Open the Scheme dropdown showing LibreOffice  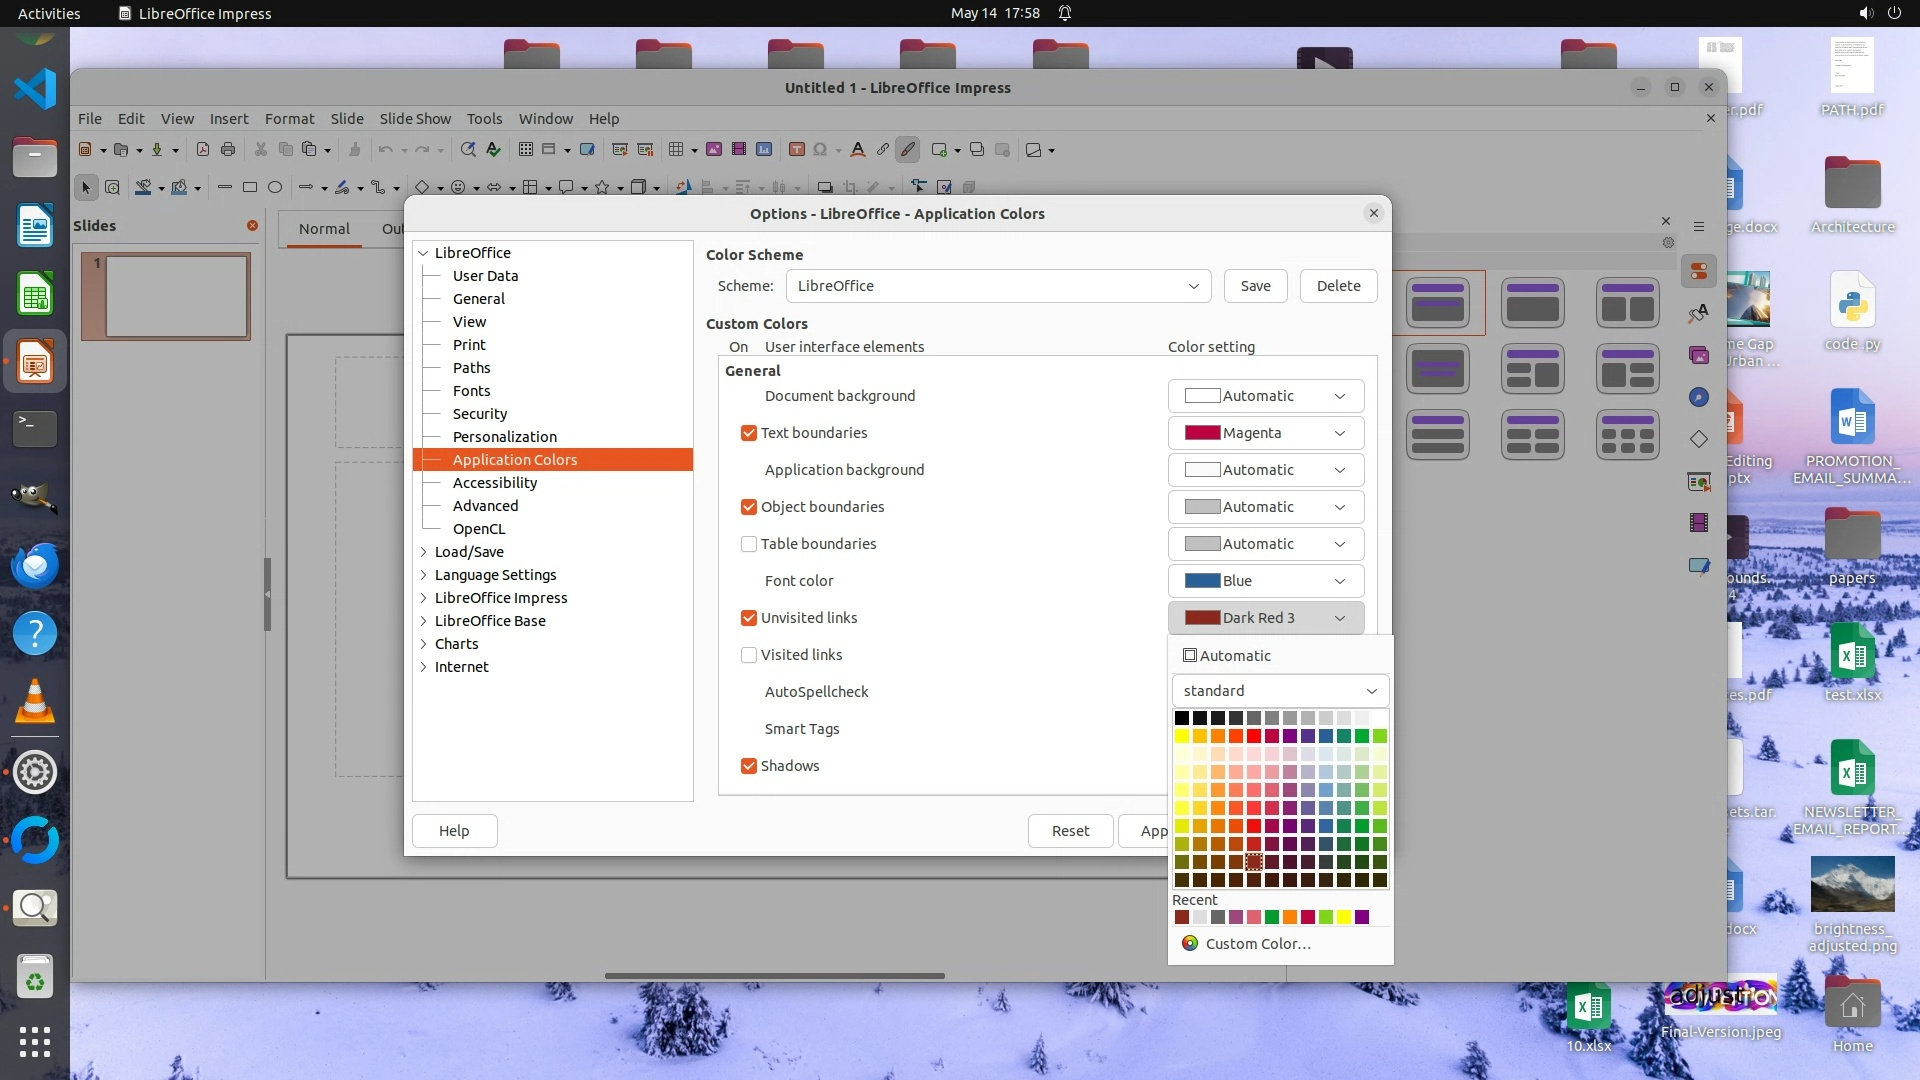tap(998, 286)
